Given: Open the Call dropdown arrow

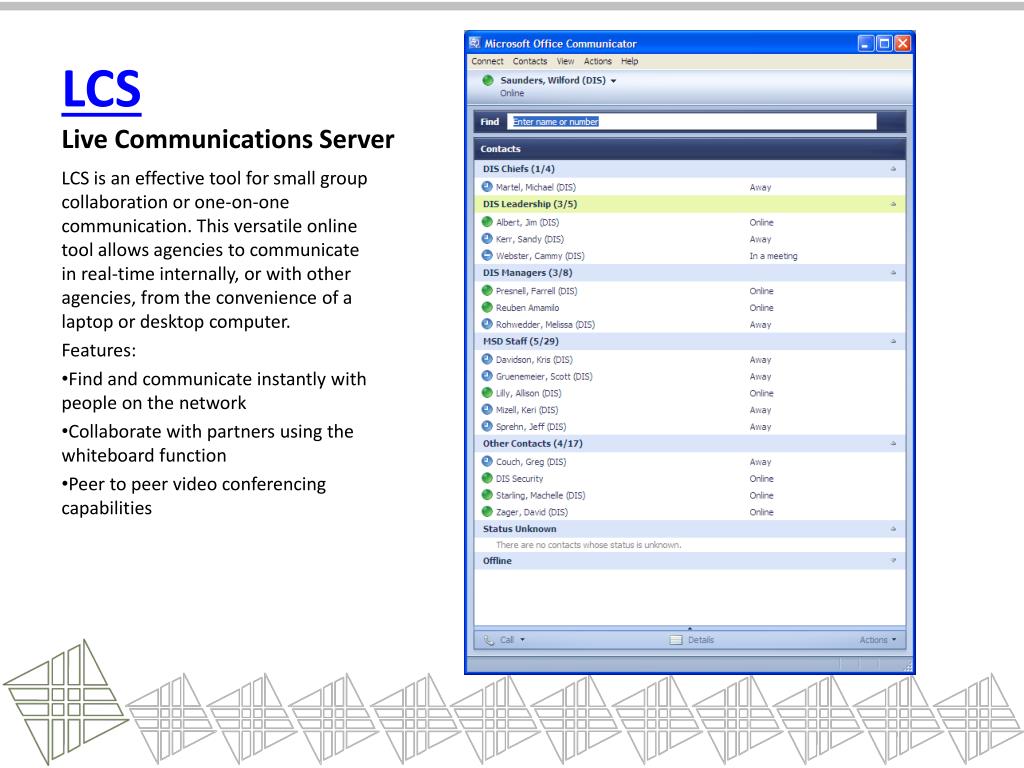Looking at the screenshot, I should point(522,640).
